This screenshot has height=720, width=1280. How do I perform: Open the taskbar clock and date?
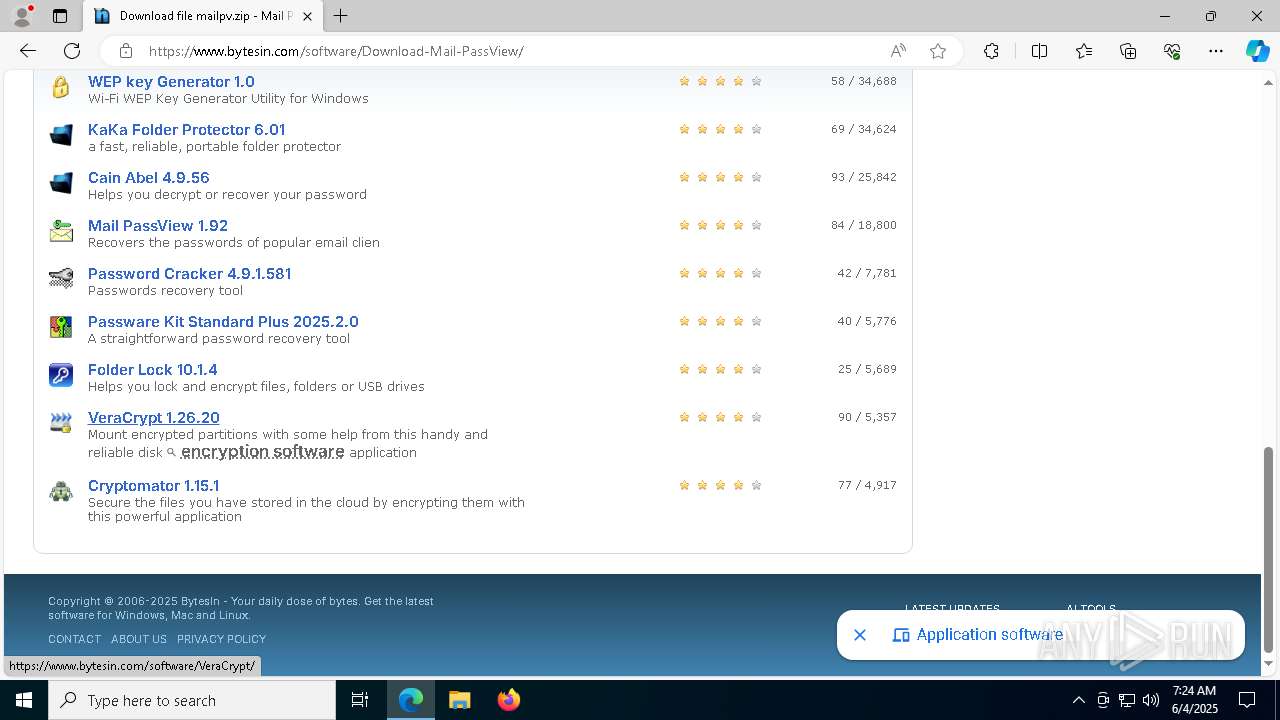(x=1194, y=700)
